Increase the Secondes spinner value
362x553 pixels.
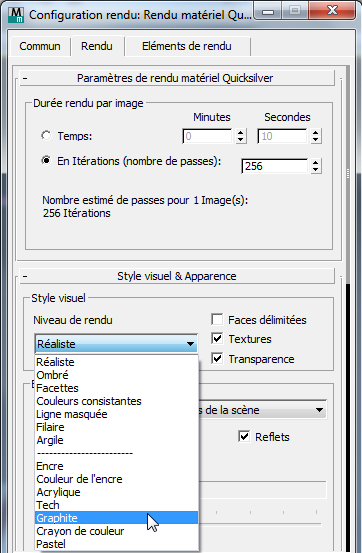click(315, 133)
